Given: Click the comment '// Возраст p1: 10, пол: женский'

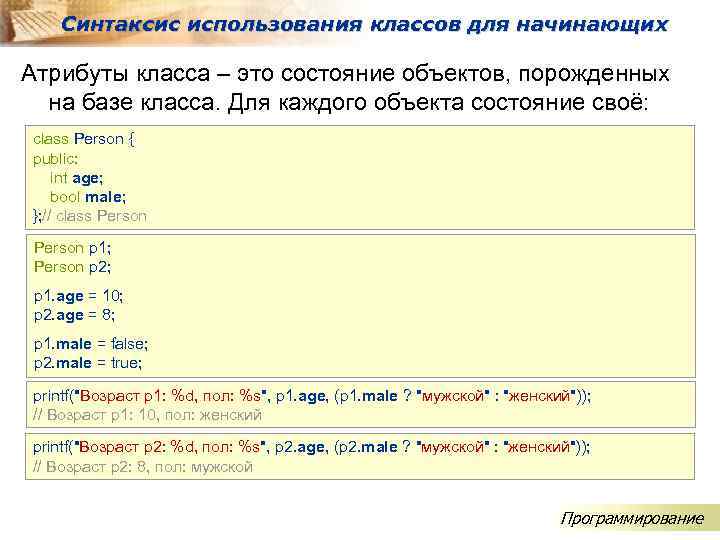Looking at the screenshot, I should pyautogui.click(x=147, y=415).
